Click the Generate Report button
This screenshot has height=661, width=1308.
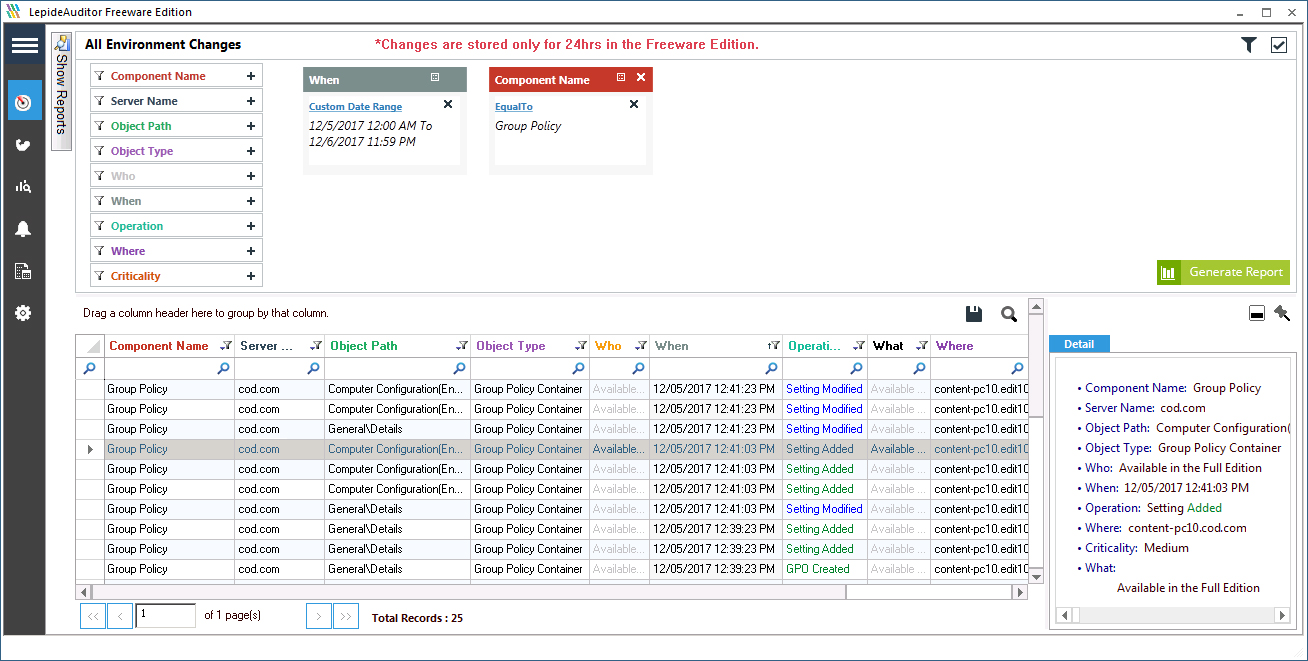[1223, 272]
